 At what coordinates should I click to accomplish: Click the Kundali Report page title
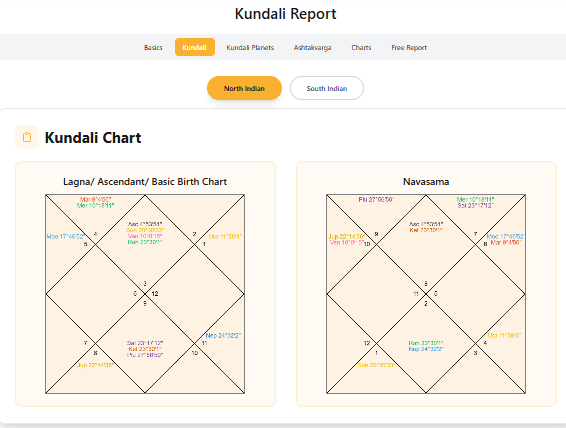[285, 14]
